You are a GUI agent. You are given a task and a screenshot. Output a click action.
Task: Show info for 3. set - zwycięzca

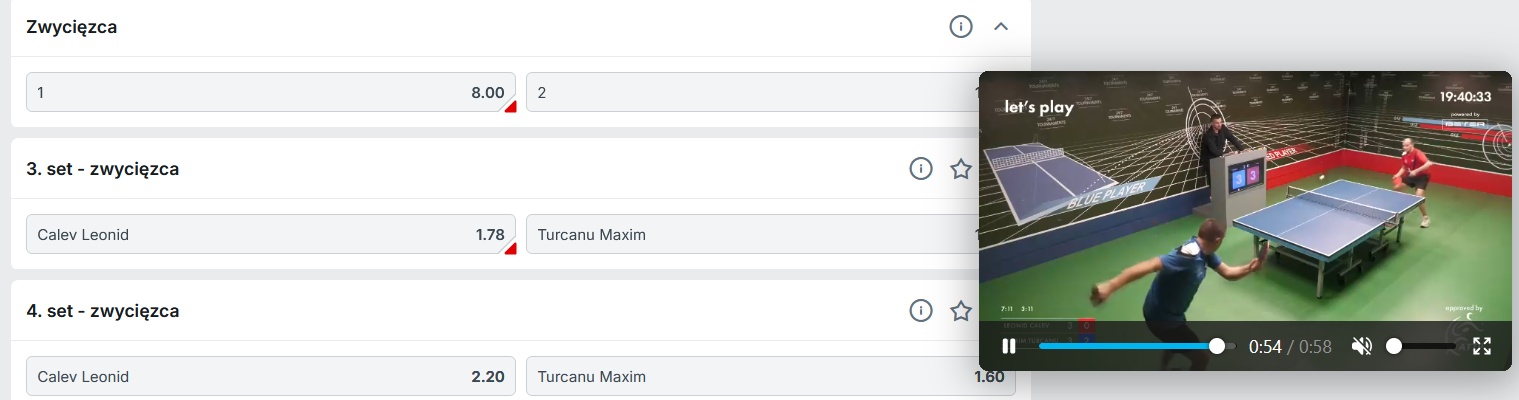921,169
